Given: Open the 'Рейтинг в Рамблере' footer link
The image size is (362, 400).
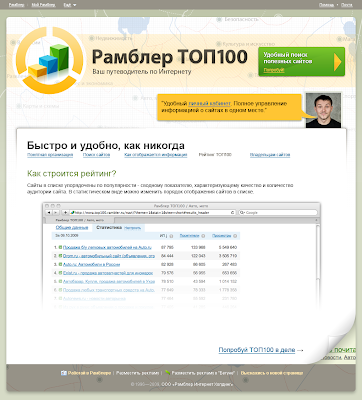Looking at the screenshot, I should 89,373.
